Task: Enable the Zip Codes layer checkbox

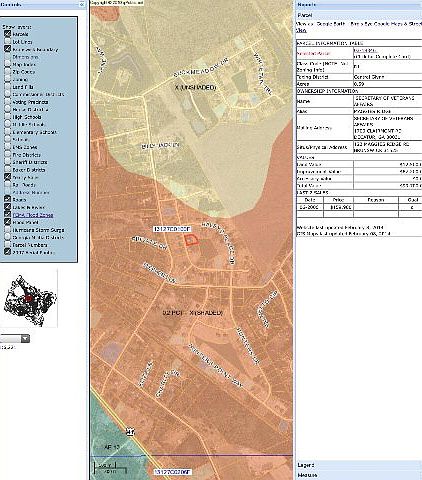Action: click(8, 72)
